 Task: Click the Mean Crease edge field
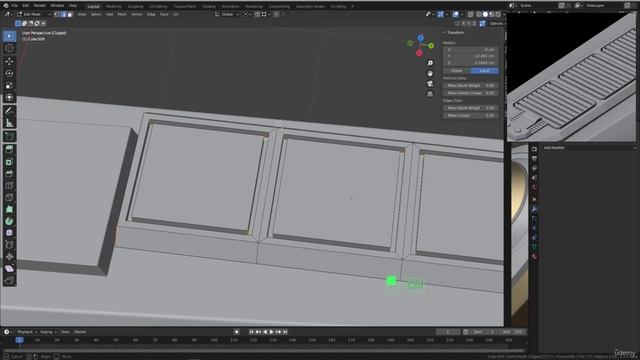click(471, 116)
